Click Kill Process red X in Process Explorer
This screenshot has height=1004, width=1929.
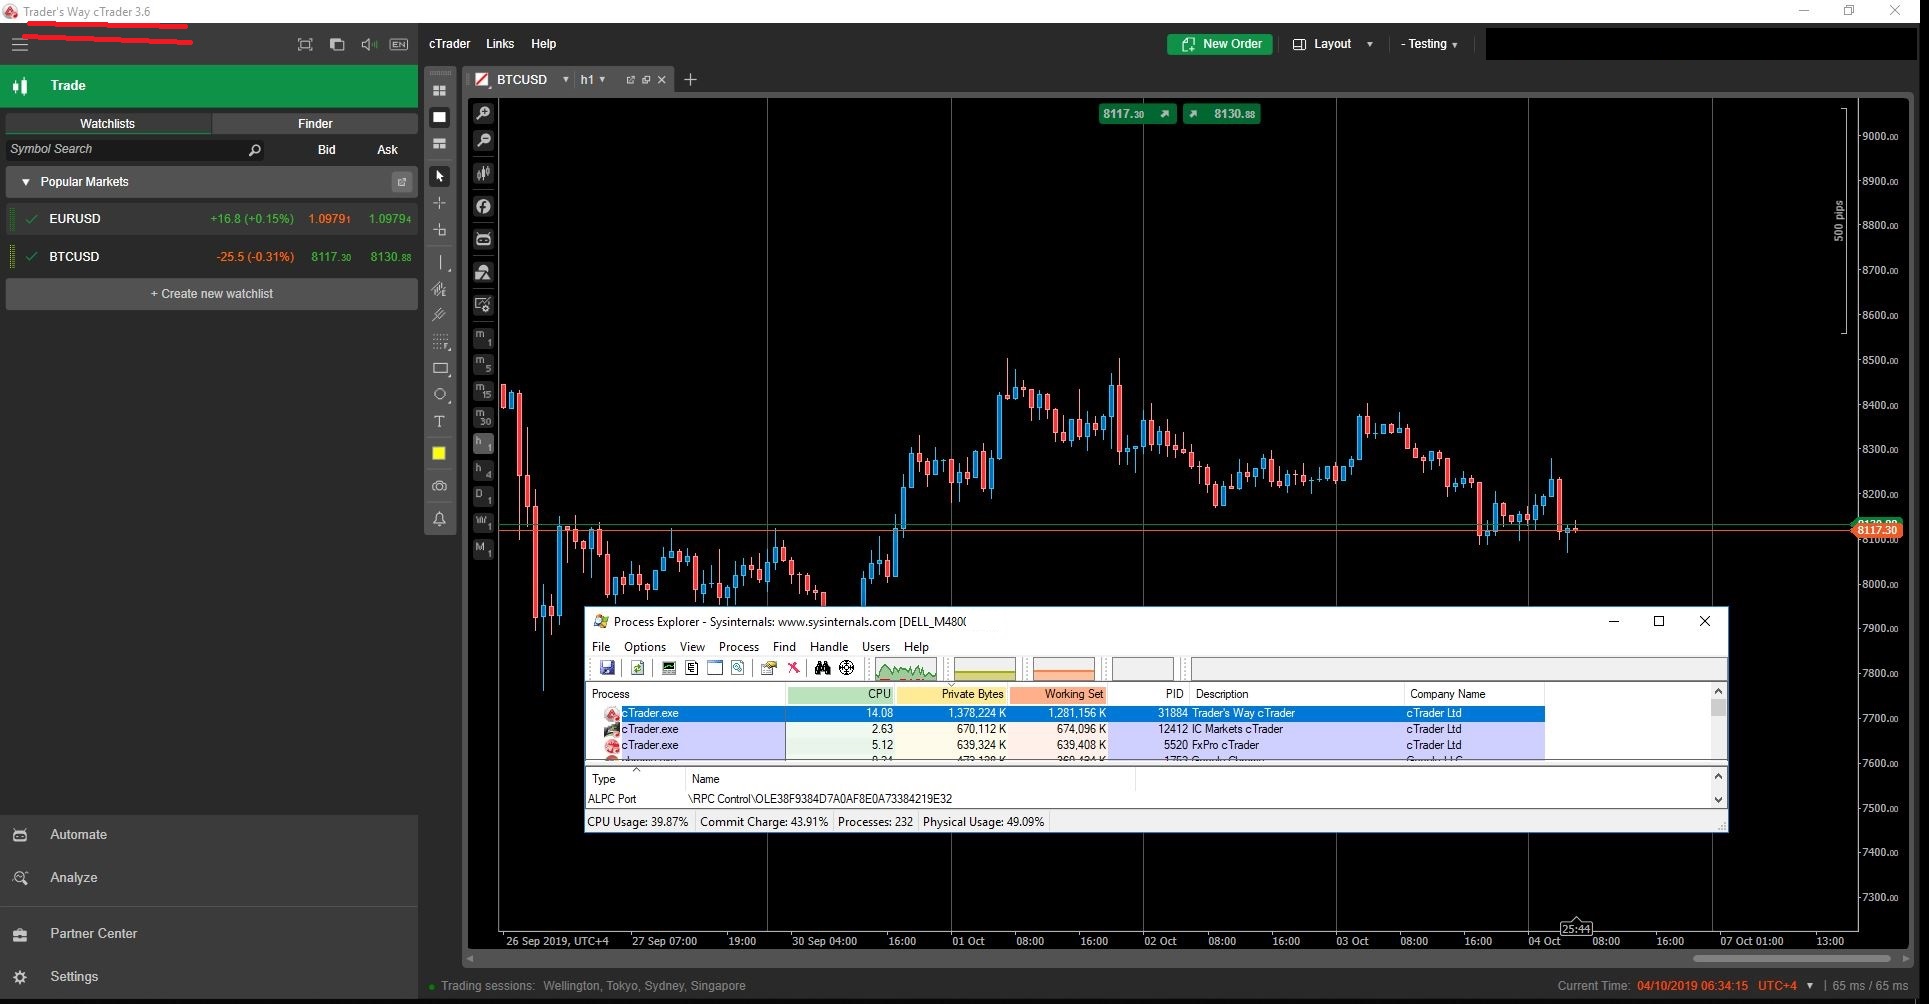coord(793,668)
